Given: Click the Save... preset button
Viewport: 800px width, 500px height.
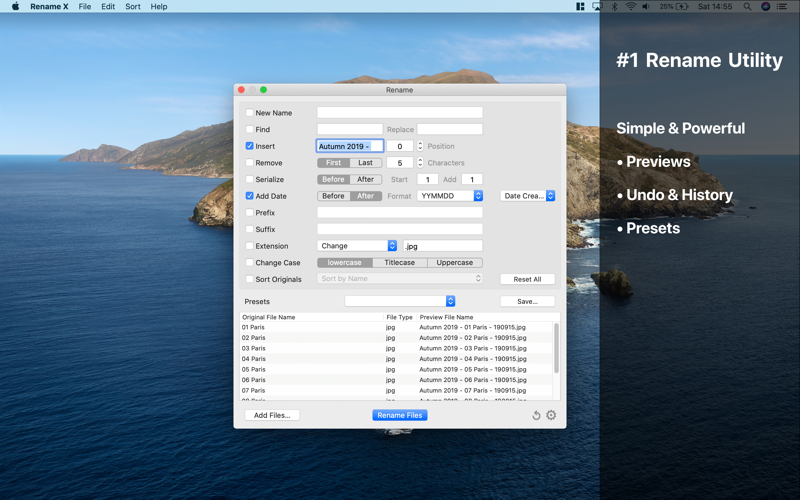Looking at the screenshot, I should pos(527,302).
